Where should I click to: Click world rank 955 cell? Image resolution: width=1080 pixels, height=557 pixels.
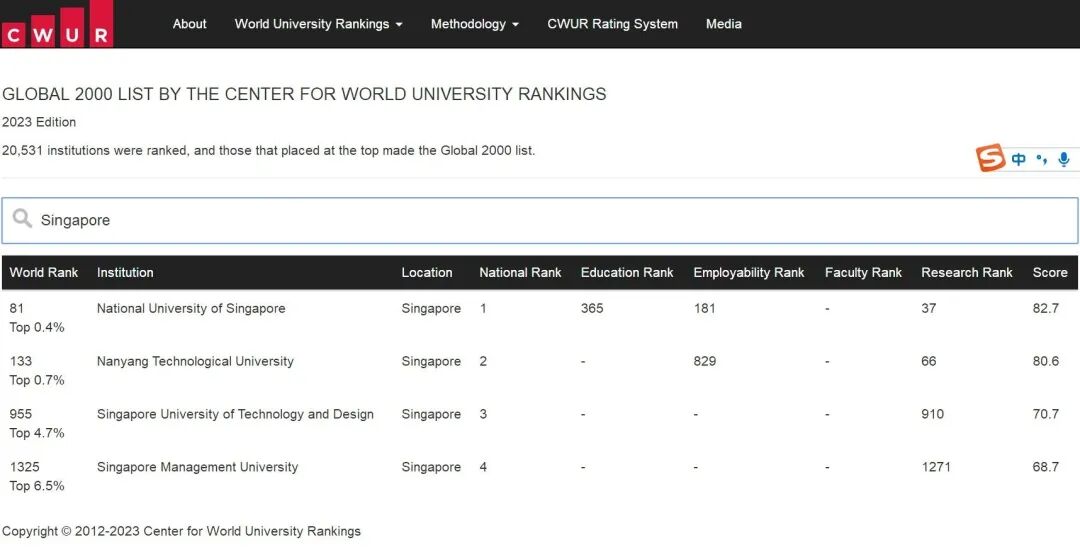pos(21,414)
